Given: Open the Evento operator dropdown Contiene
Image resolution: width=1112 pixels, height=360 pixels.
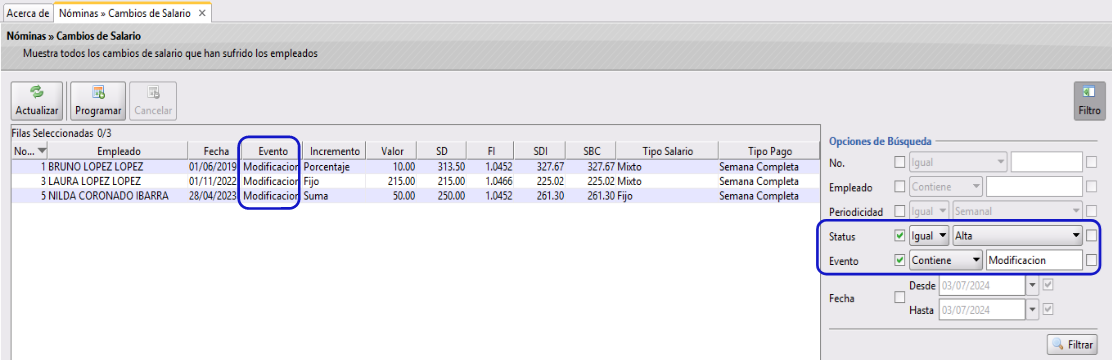Looking at the screenshot, I should coord(946,260).
